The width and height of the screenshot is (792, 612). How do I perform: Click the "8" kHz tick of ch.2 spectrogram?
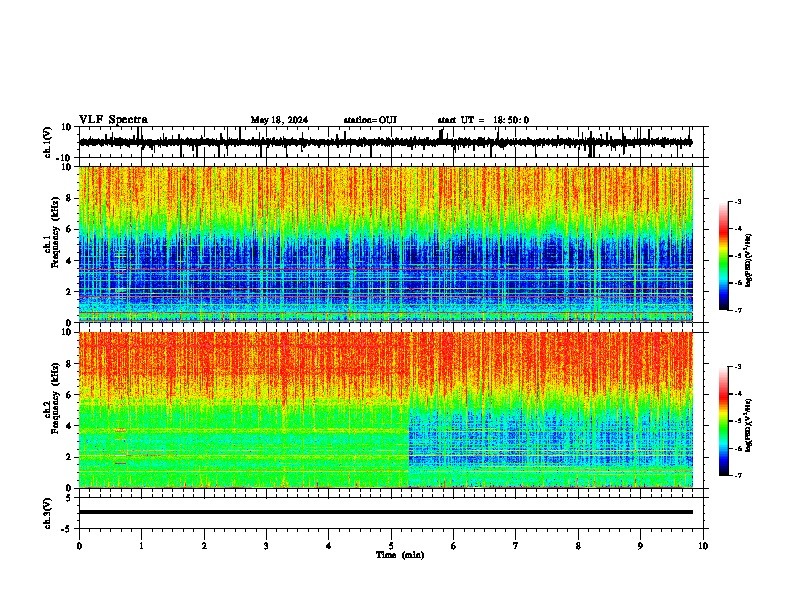coord(69,364)
